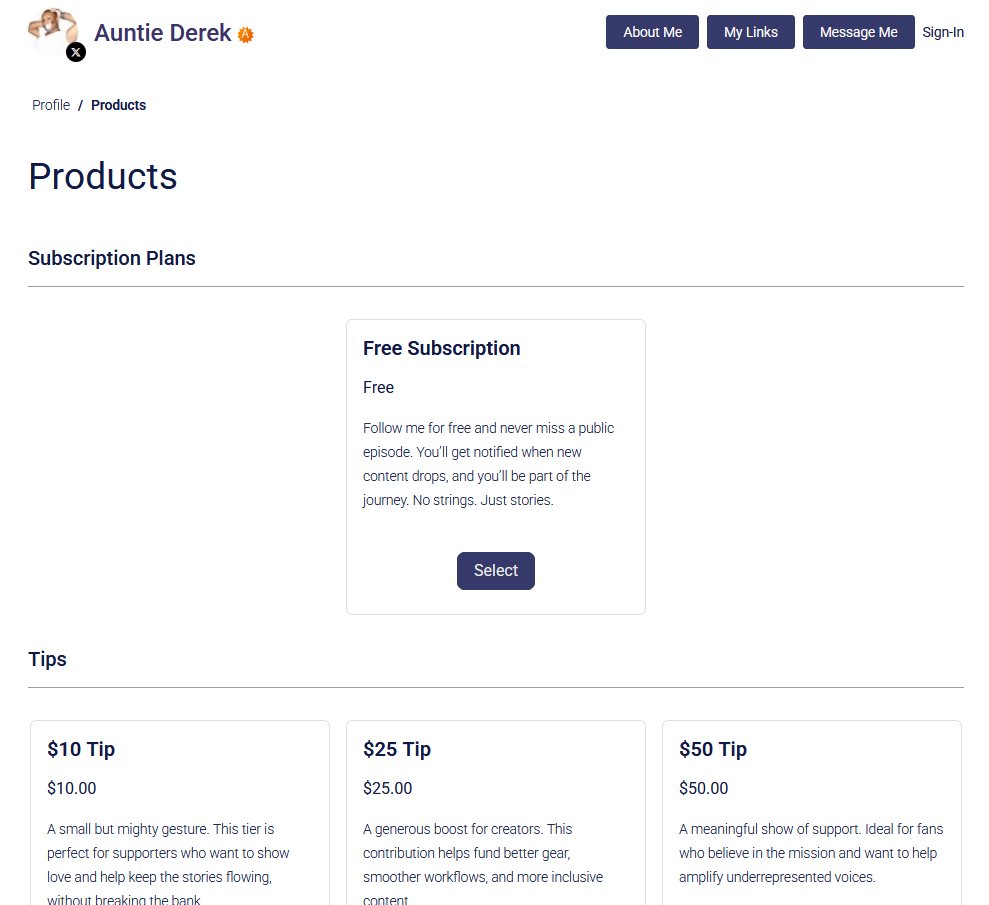The width and height of the screenshot is (989, 905).
Task: Click the Auntie Derek name heading
Action: tap(163, 33)
